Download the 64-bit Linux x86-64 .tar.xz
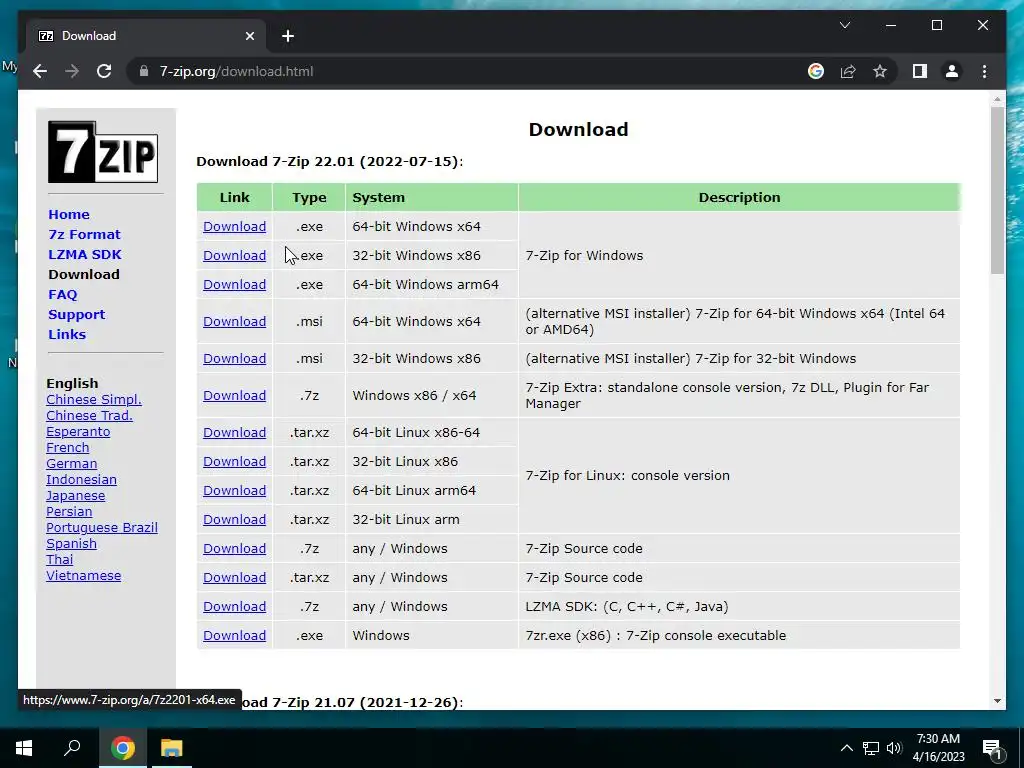This screenshot has height=768, width=1024. (234, 432)
